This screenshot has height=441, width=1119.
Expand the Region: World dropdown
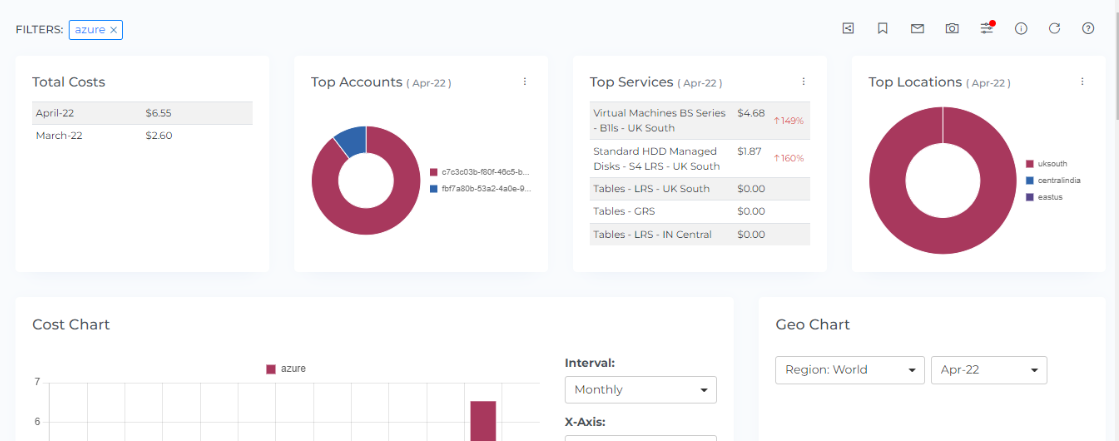pyautogui.click(x=849, y=370)
